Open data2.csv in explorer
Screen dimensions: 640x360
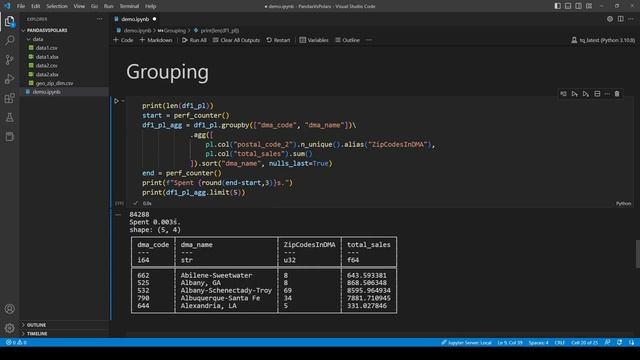[47, 66]
